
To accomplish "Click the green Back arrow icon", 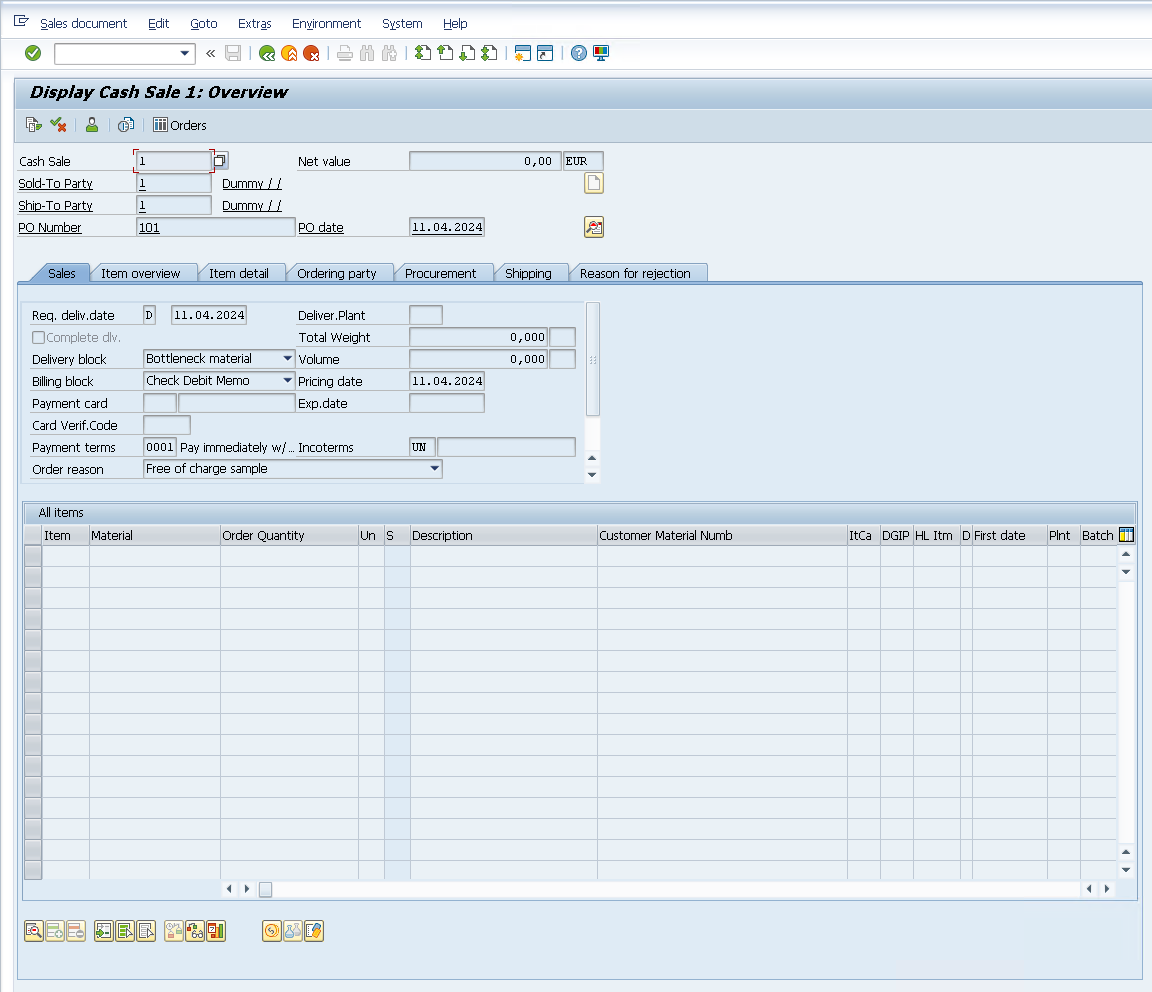I will click(x=266, y=53).
